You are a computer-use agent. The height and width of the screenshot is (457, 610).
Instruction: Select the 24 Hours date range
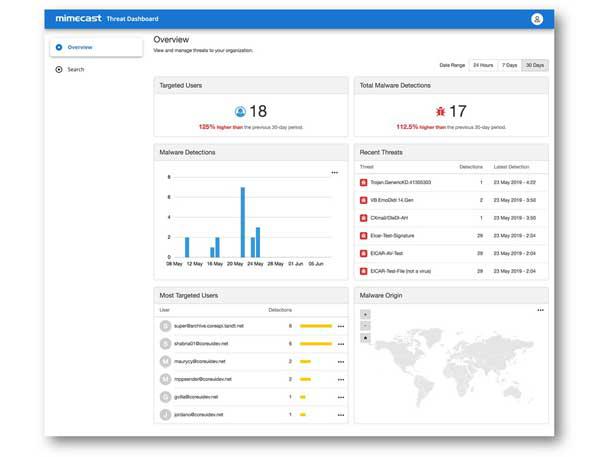[x=483, y=65]
